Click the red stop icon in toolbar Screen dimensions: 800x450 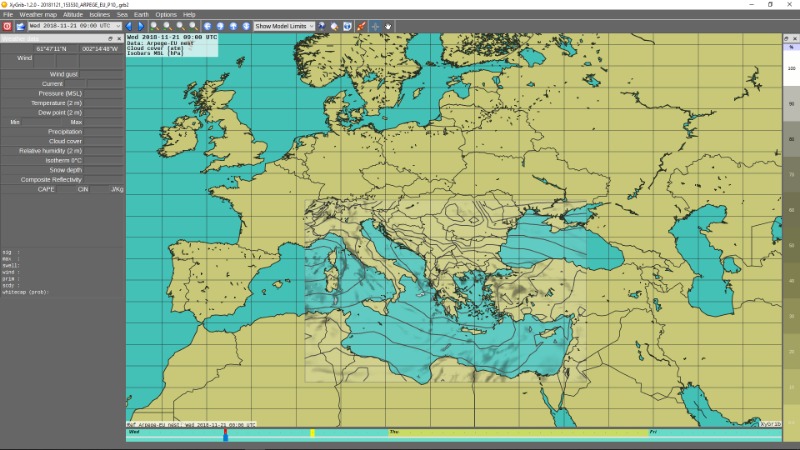pos(7,26)
